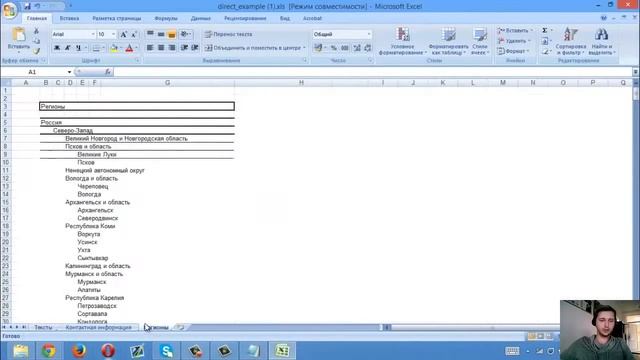Open the font size 10 dropdown
The width and height of the screenshot is (640, 360).
click(x=113, y=34)
